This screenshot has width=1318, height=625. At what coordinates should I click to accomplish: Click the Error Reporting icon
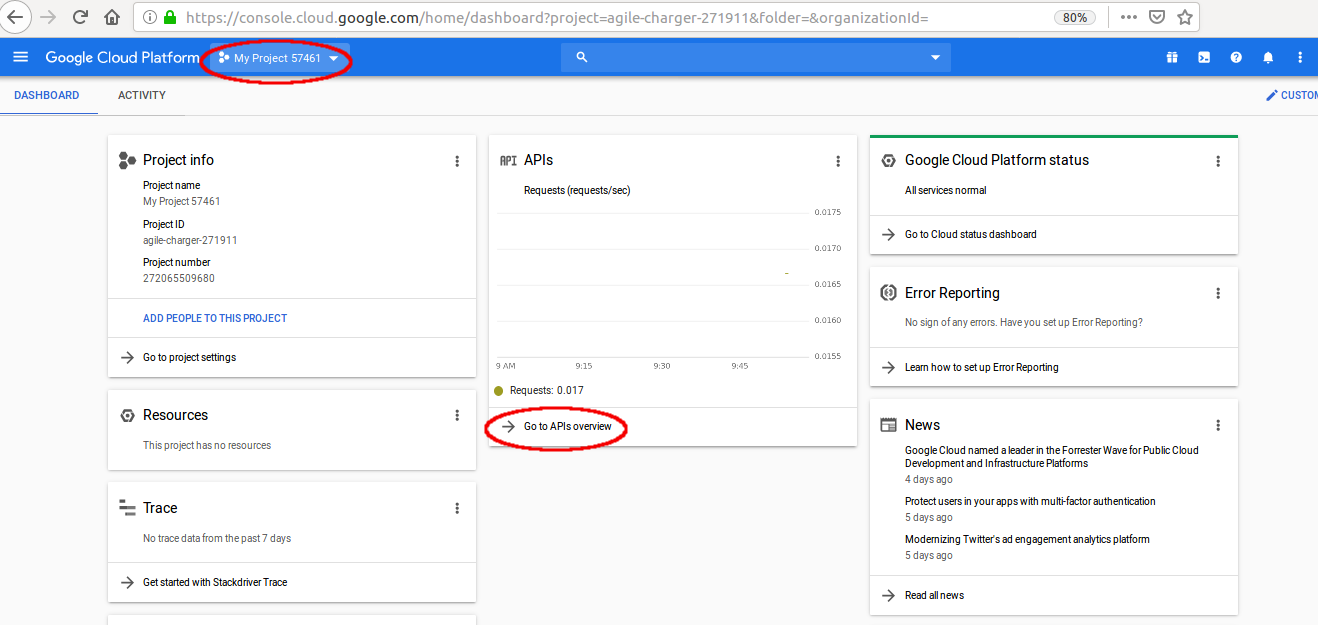[x=888, y=293]
